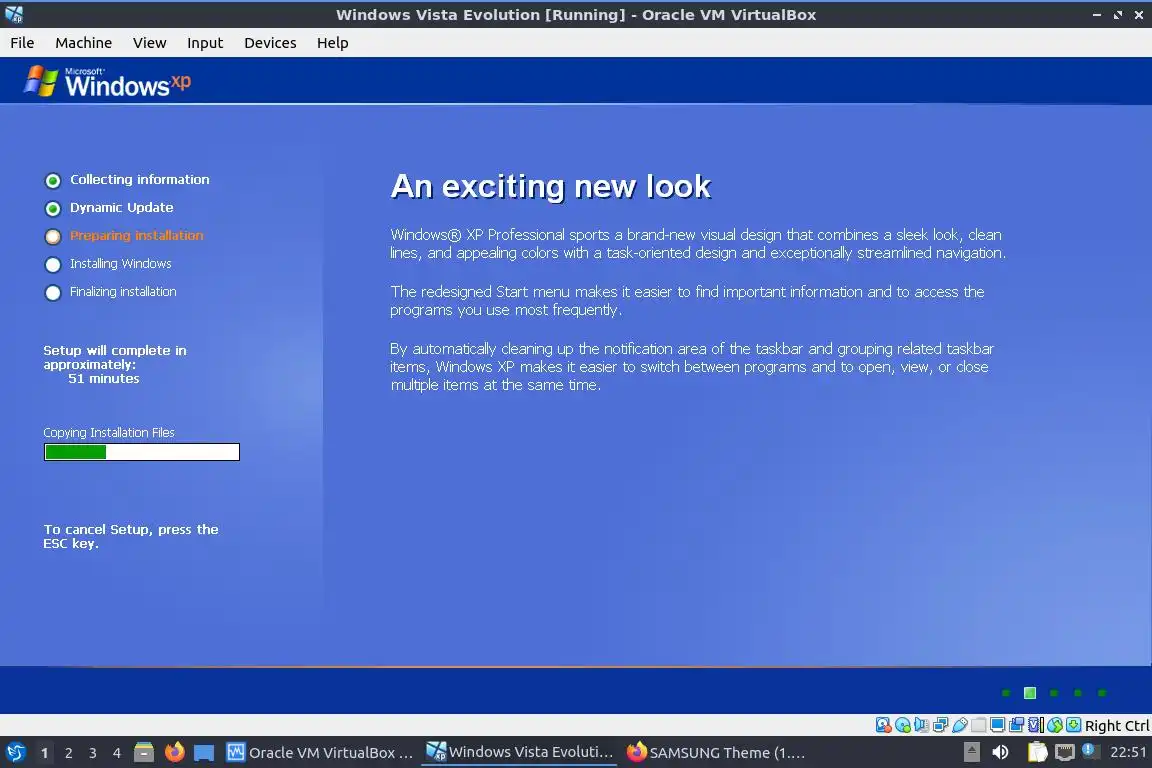Click the Dynamic Update step bullet
The image size is (1152, 768).
tap(53, 209)
